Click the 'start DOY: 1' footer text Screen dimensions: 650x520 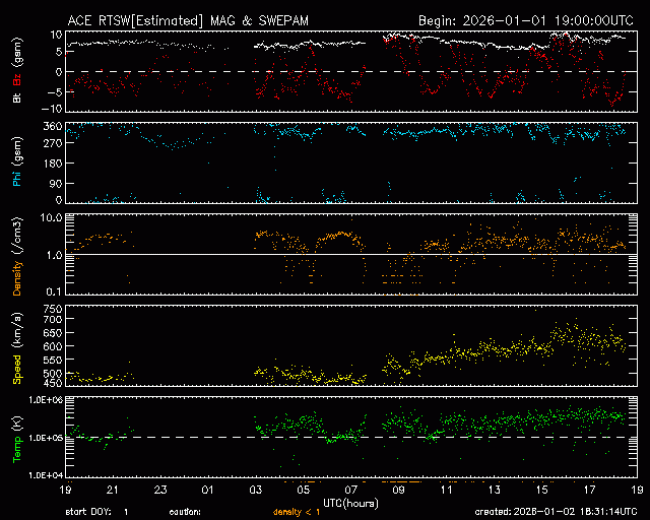(97, 512)
